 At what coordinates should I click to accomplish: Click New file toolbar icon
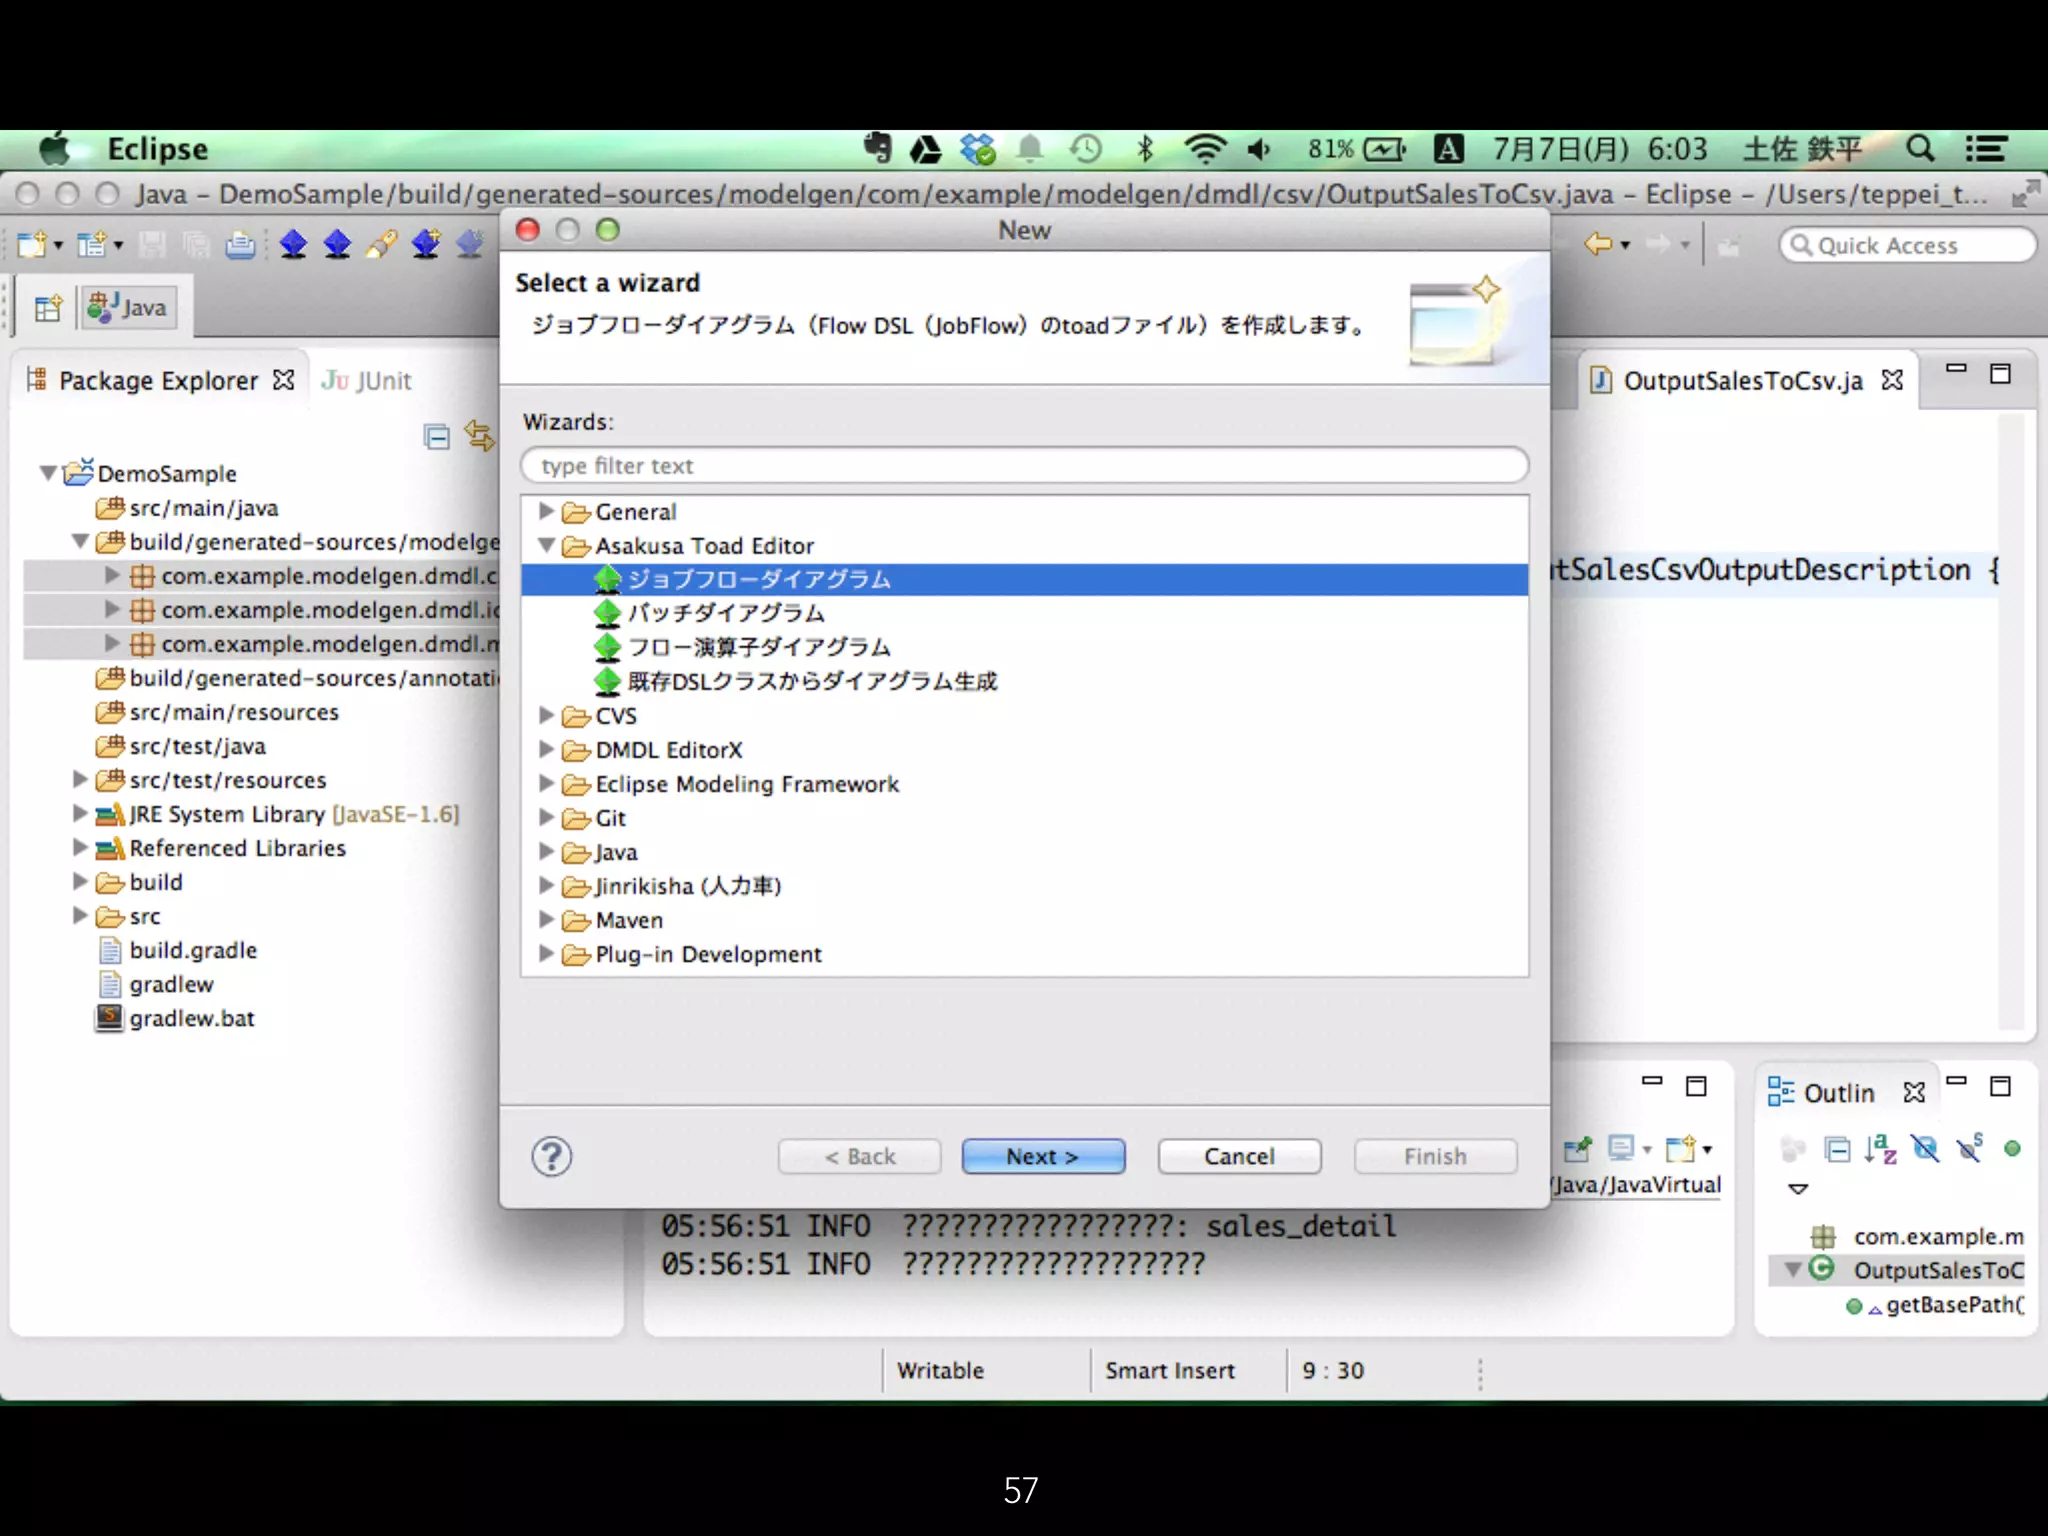point(32,245)
